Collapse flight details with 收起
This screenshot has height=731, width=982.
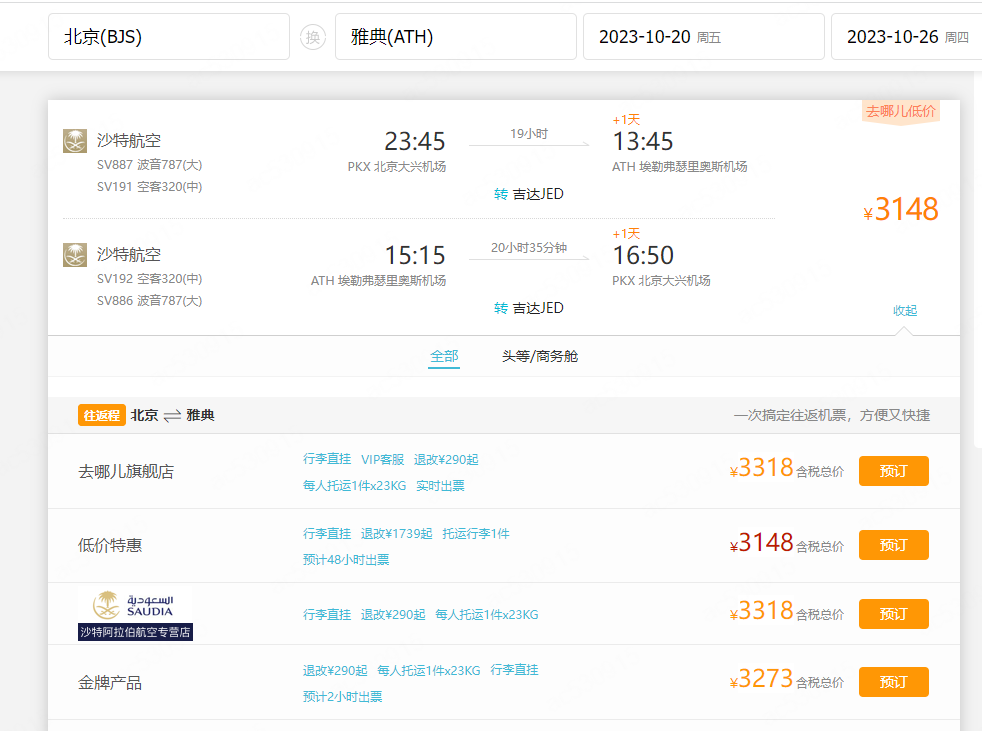(x=905, y=310)
